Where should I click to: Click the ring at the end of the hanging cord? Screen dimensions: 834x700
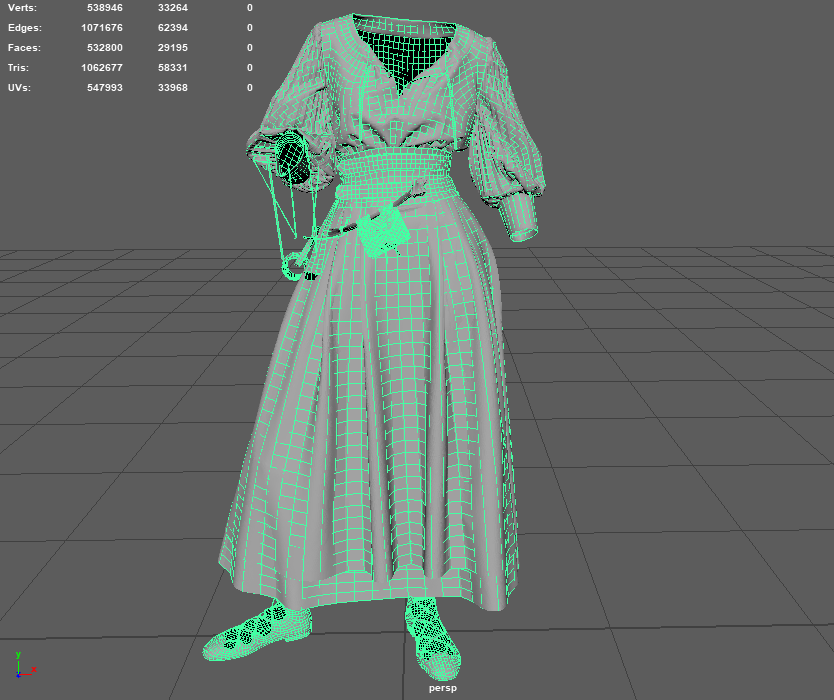pos(294,264)
